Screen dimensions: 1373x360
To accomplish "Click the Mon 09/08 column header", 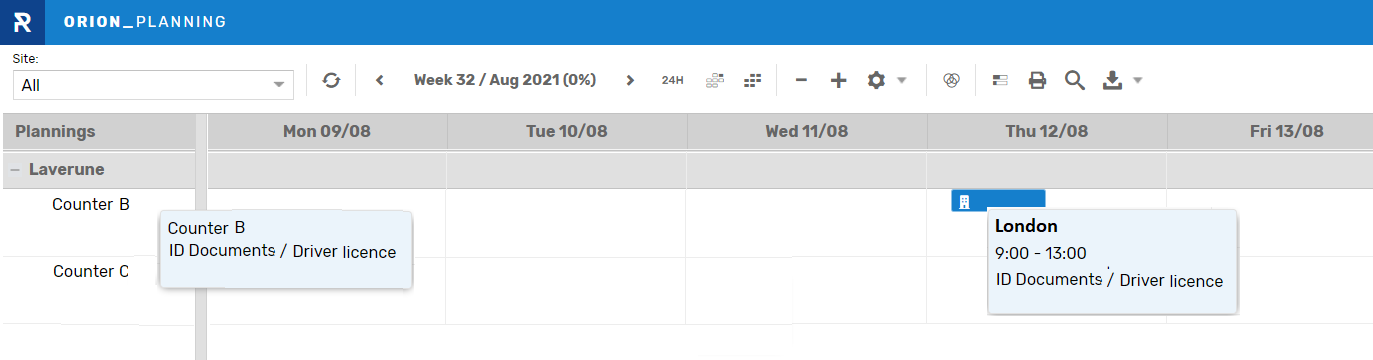I will (x=327, y=131).
